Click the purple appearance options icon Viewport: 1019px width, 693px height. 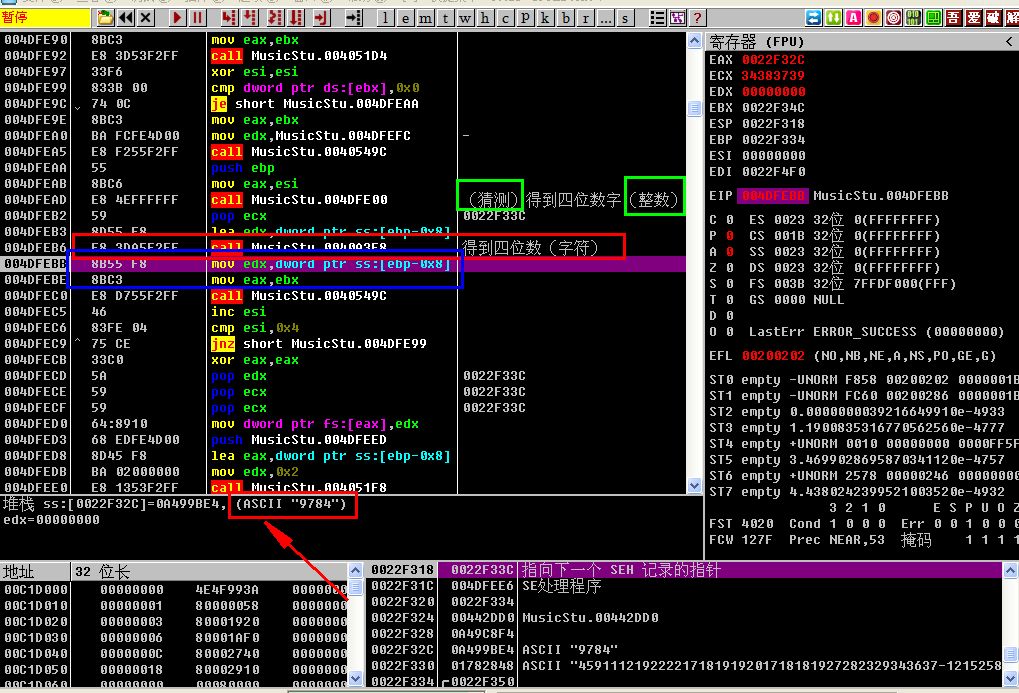click(x=677, y=18)
